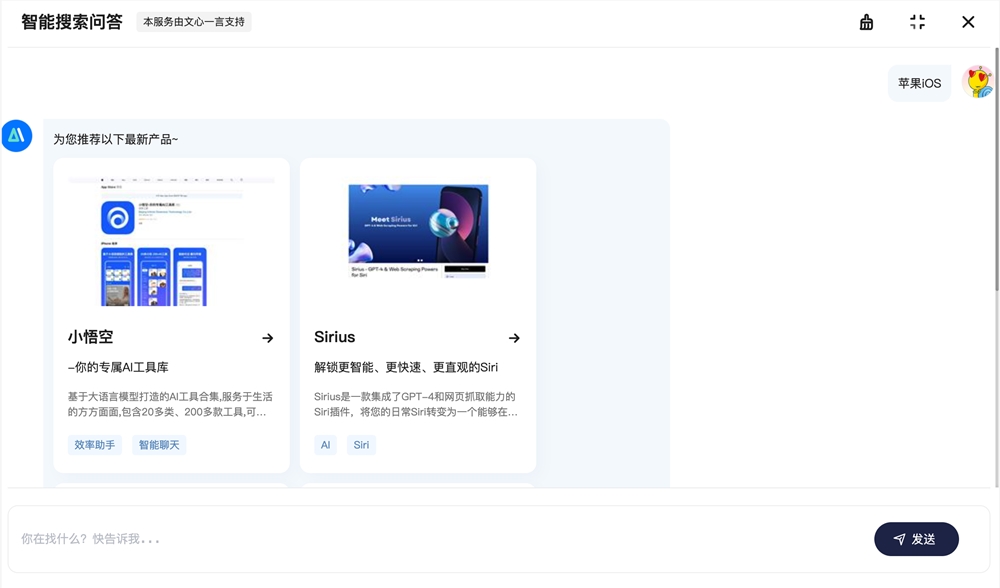Open the 小悟空 product title link
1000x588 pixels.
tap(88, 337)
